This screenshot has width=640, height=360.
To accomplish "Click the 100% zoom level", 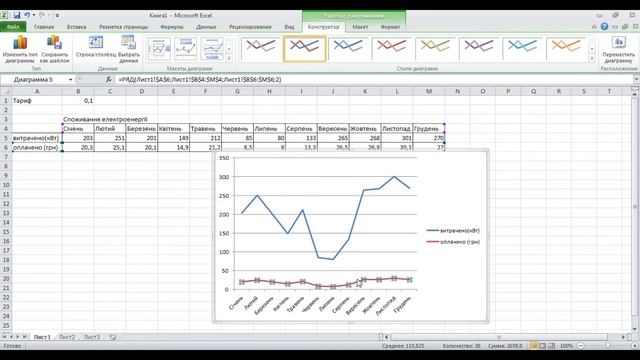I will tap(567, 346).
